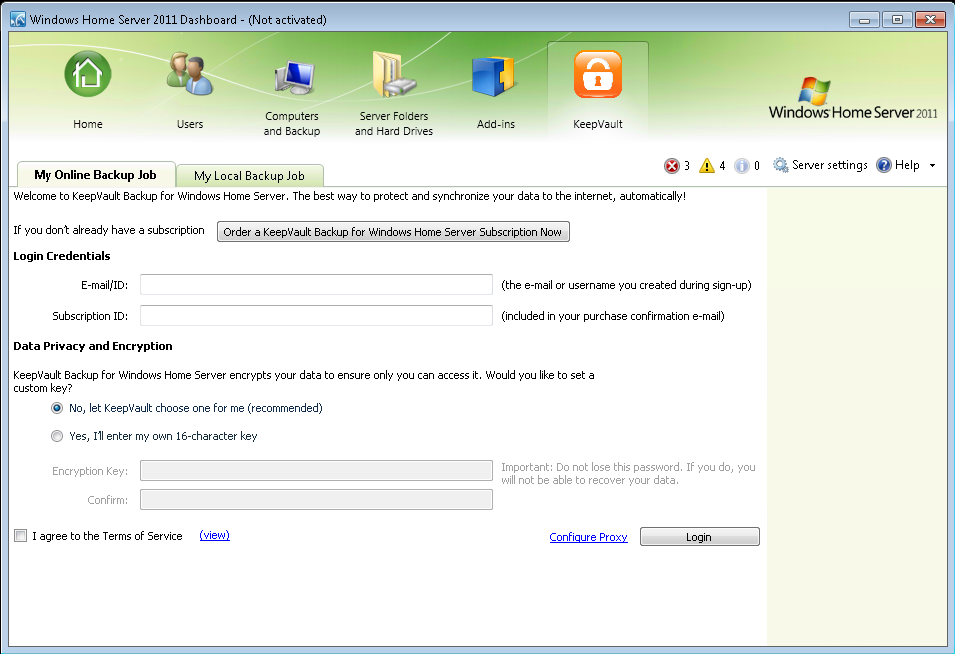
Task: Switch to My Local Backup Job tab
Action: click(249, 176)
